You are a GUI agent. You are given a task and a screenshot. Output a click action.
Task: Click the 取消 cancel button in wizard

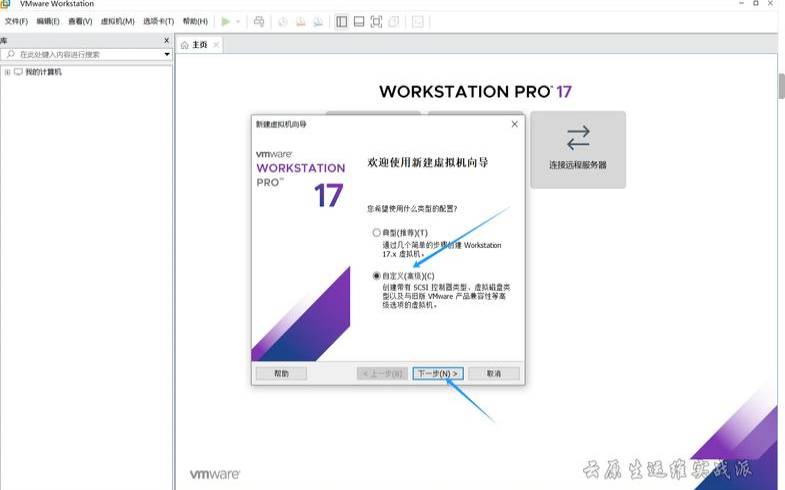(493, 373)
